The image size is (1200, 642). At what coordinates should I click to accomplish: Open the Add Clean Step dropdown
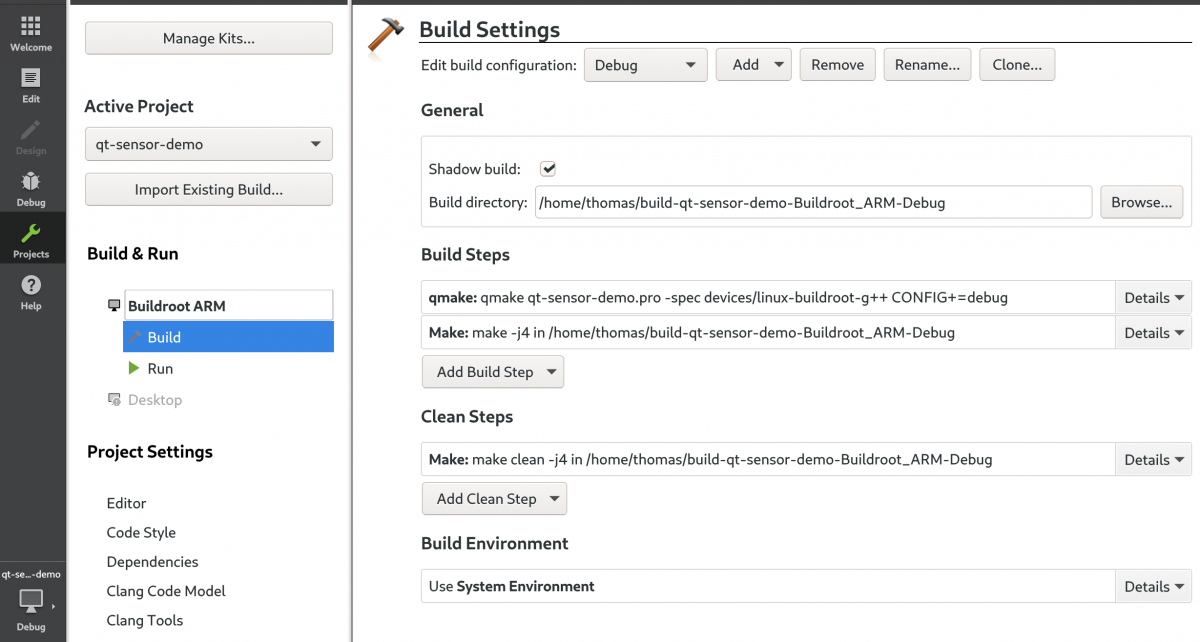tap(494, 498)
